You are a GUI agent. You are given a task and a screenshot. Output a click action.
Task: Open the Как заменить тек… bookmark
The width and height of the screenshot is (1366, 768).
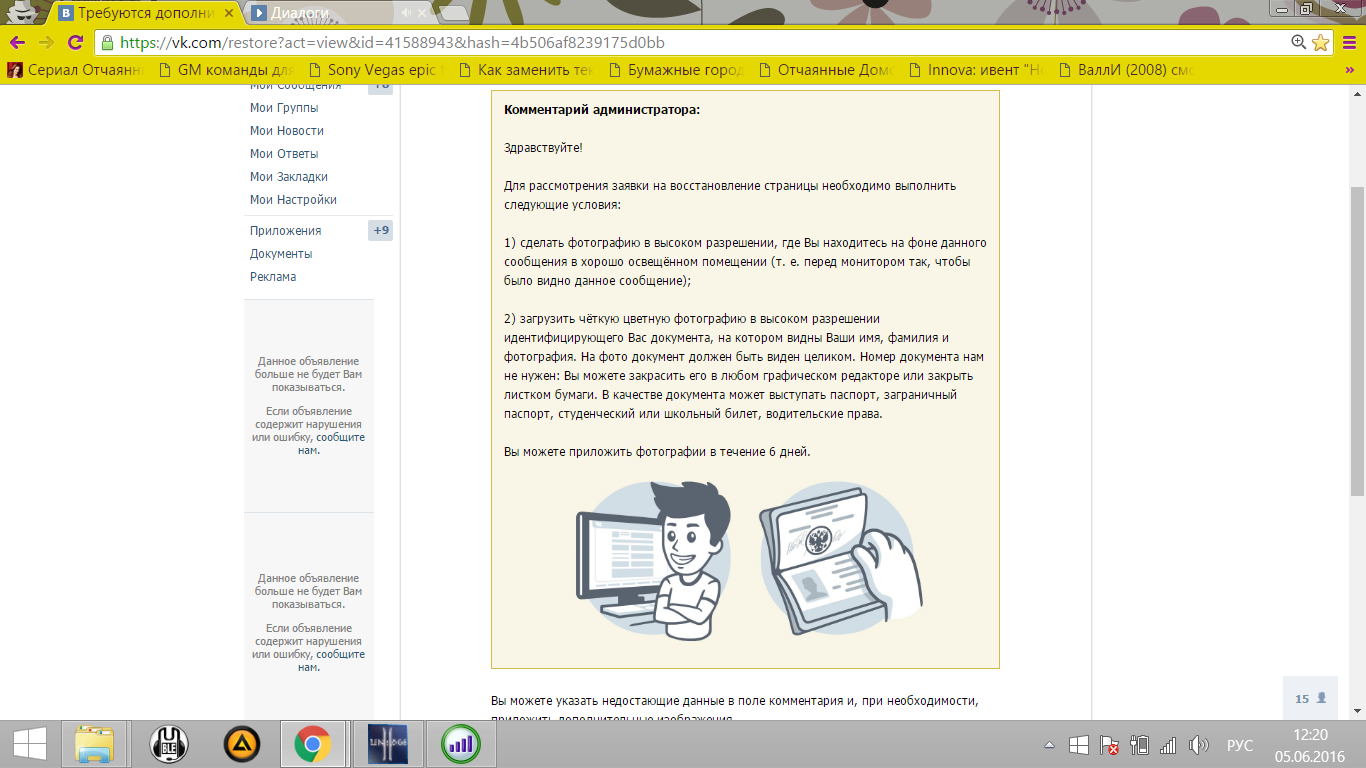[x=527, y=70]
